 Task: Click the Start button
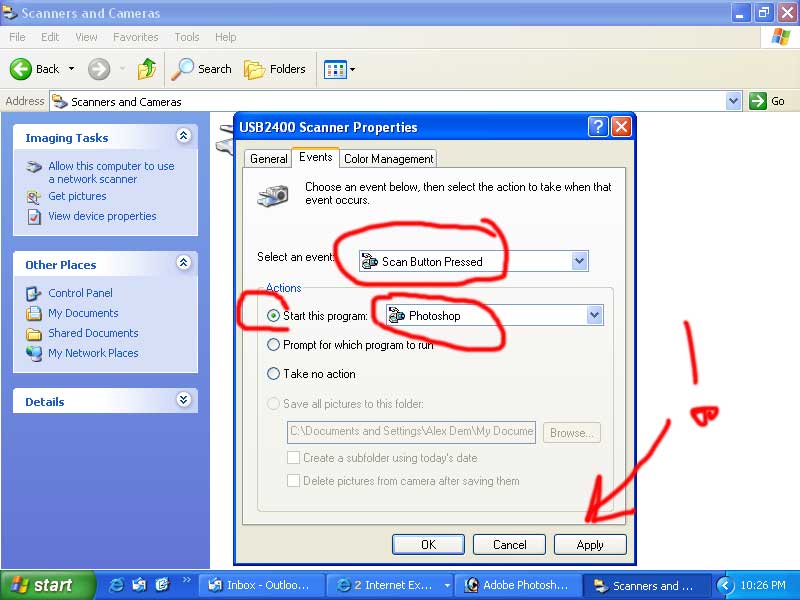(47, 585)
